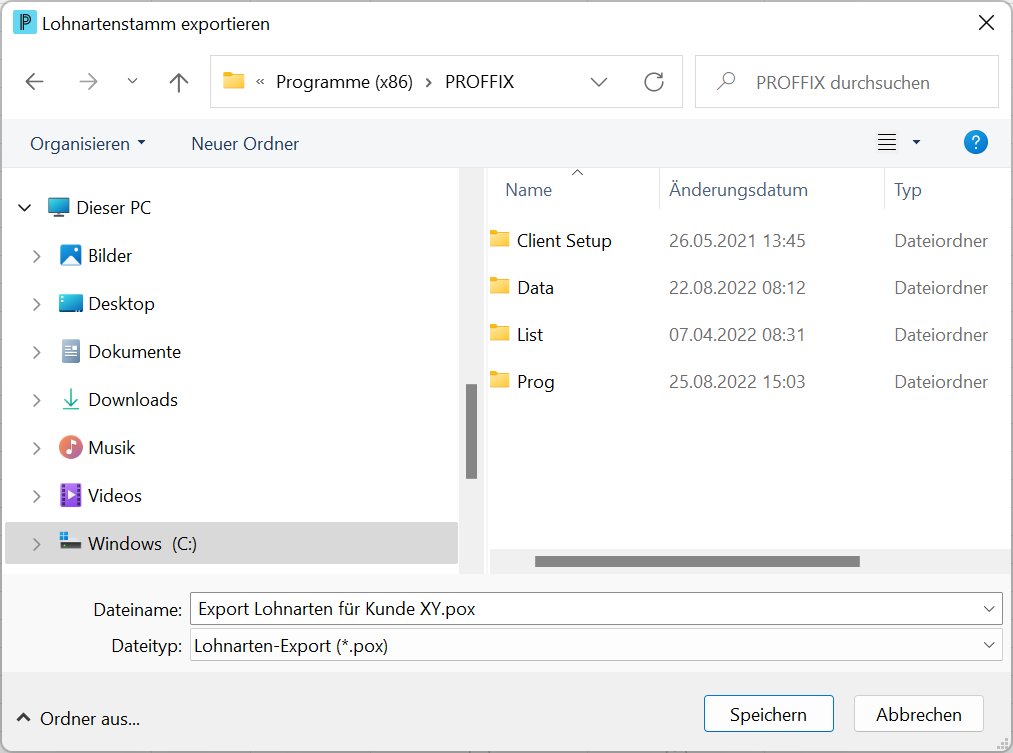
Task: Create a folder with Neuer Ordner
Action: pos(245,143)
